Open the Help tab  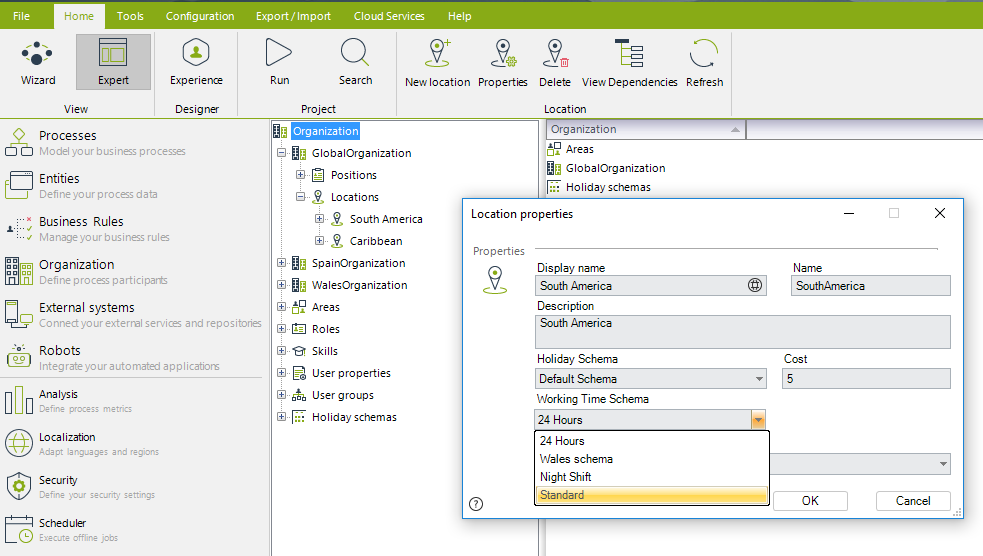tap(460, 16)
